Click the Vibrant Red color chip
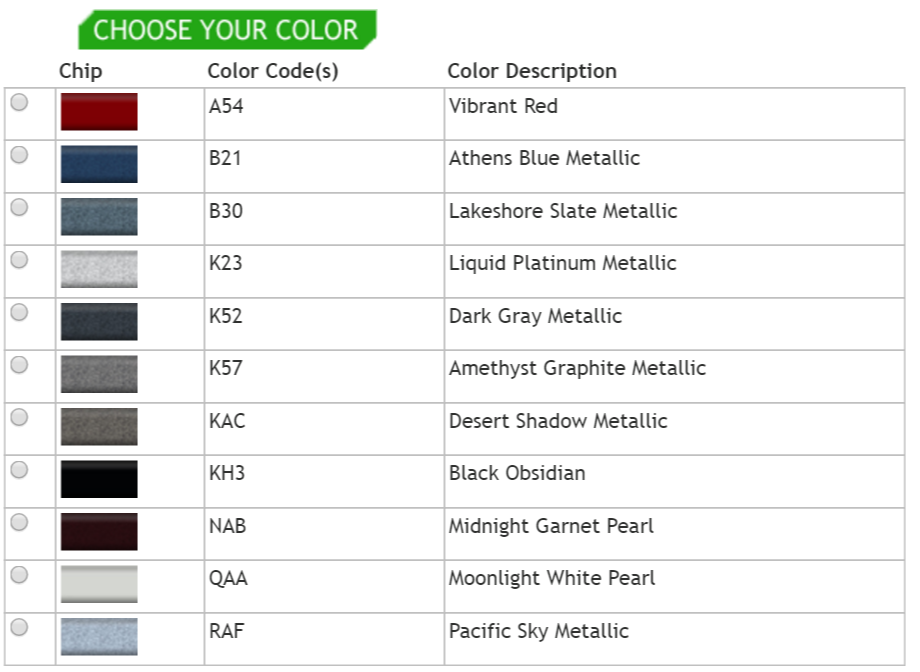This screenshot has width=920, height=672. pyautogui.click(x=99, y=111)
